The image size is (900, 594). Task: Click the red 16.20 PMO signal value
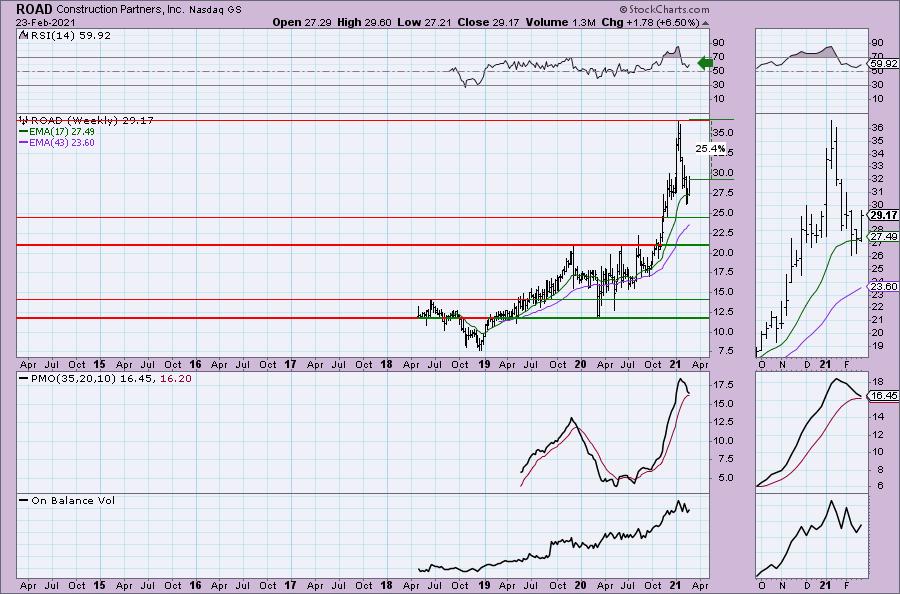point(176,379)
